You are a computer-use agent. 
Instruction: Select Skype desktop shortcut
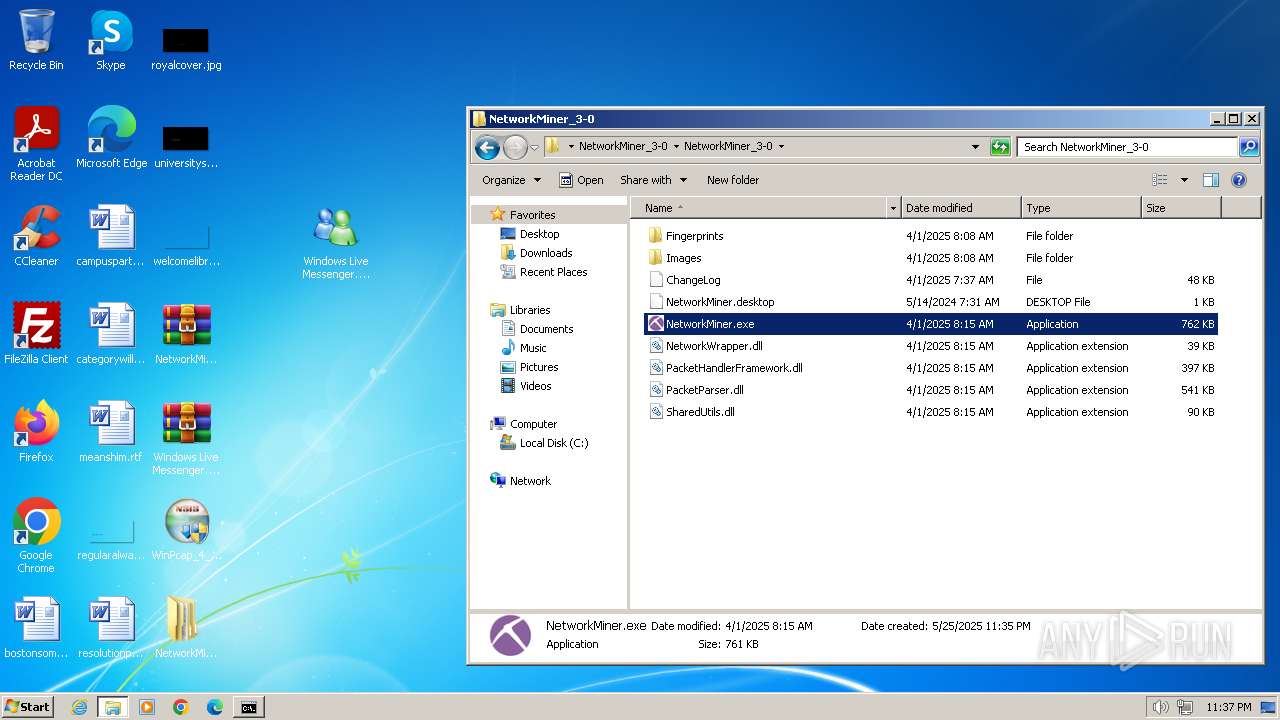(x=111, y=40)
